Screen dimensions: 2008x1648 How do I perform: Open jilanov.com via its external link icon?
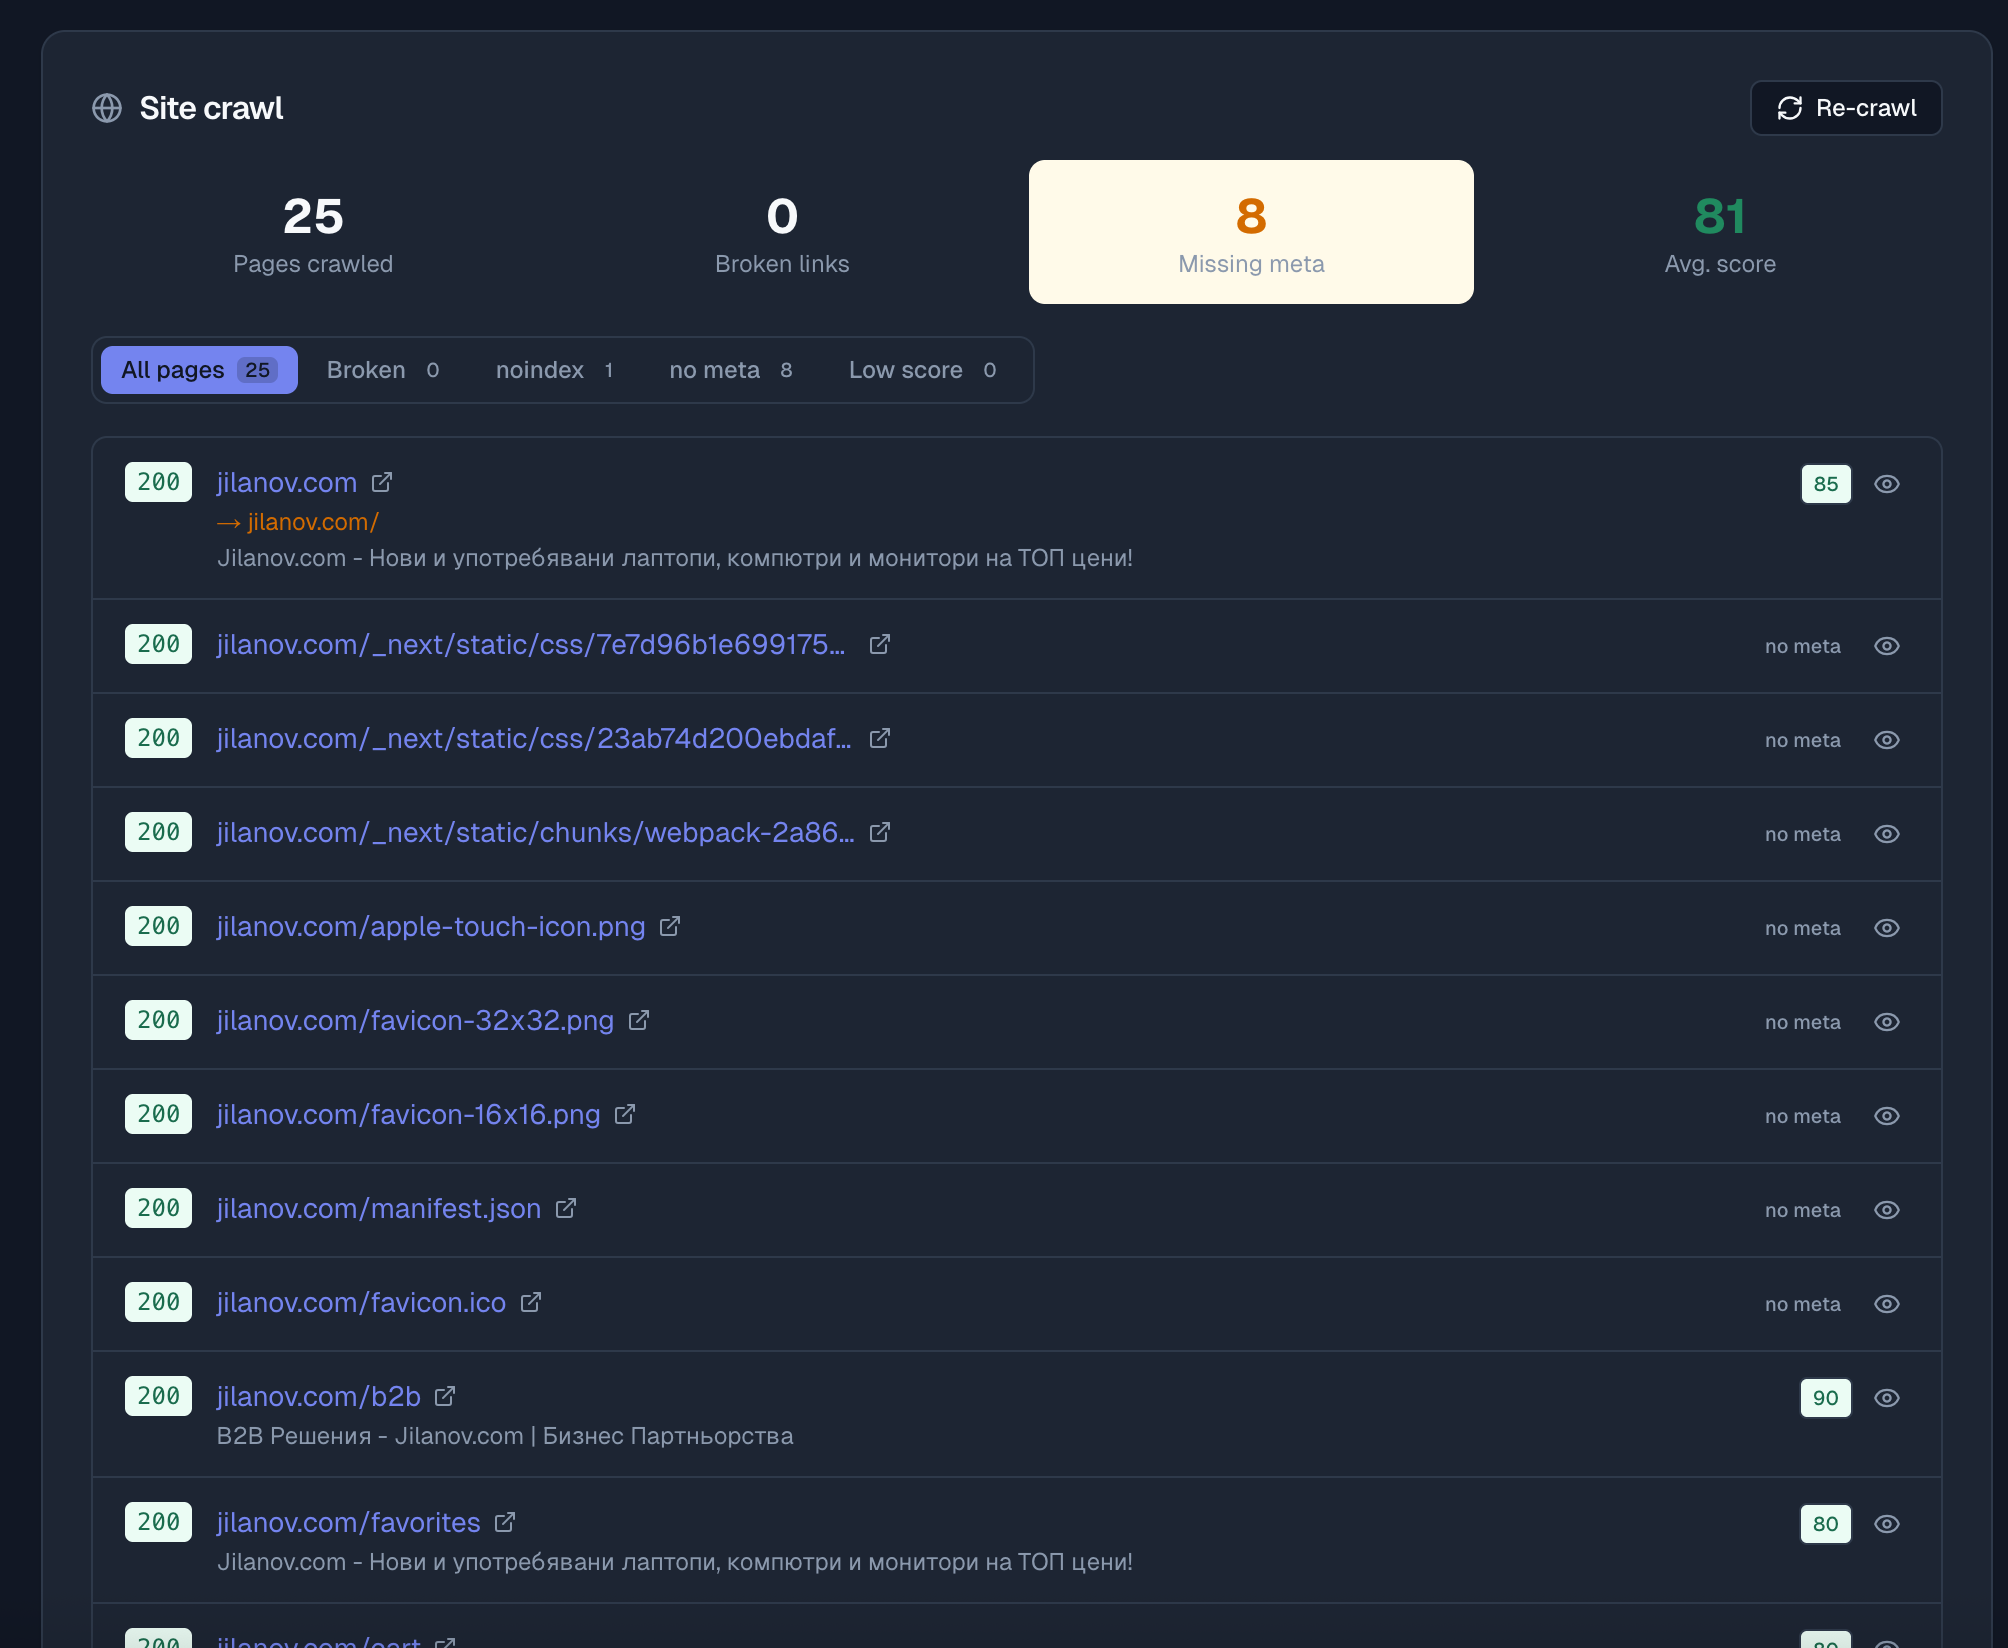[x=382, y=482]
